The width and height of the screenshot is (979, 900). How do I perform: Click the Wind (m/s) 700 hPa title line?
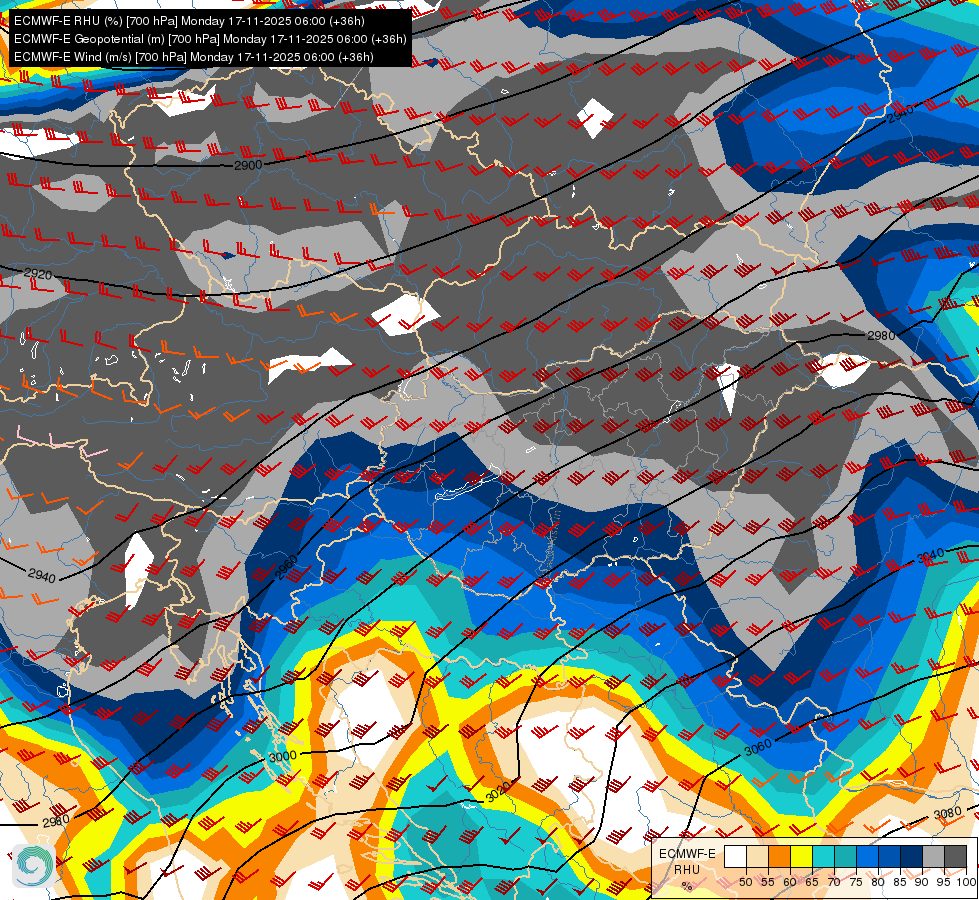[x=194, y=57]
